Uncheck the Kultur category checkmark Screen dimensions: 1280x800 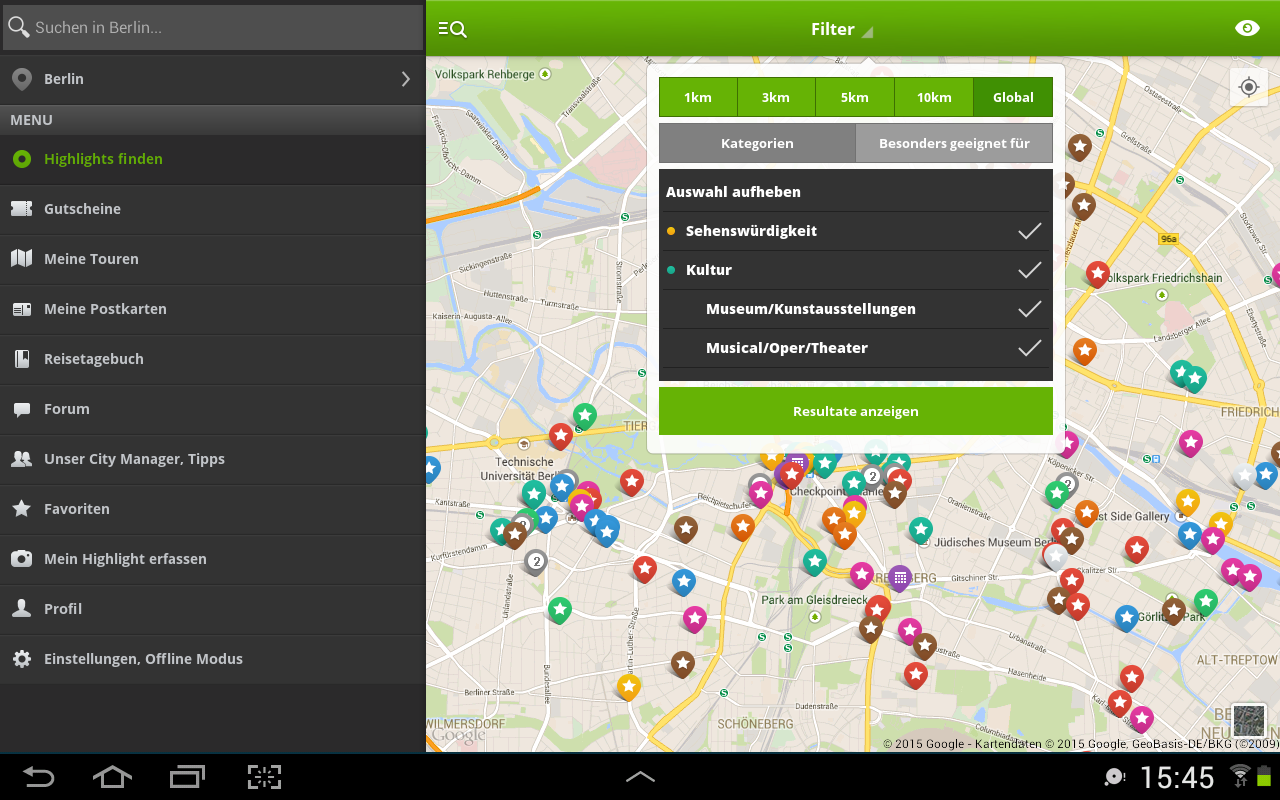coord(1030,270)
